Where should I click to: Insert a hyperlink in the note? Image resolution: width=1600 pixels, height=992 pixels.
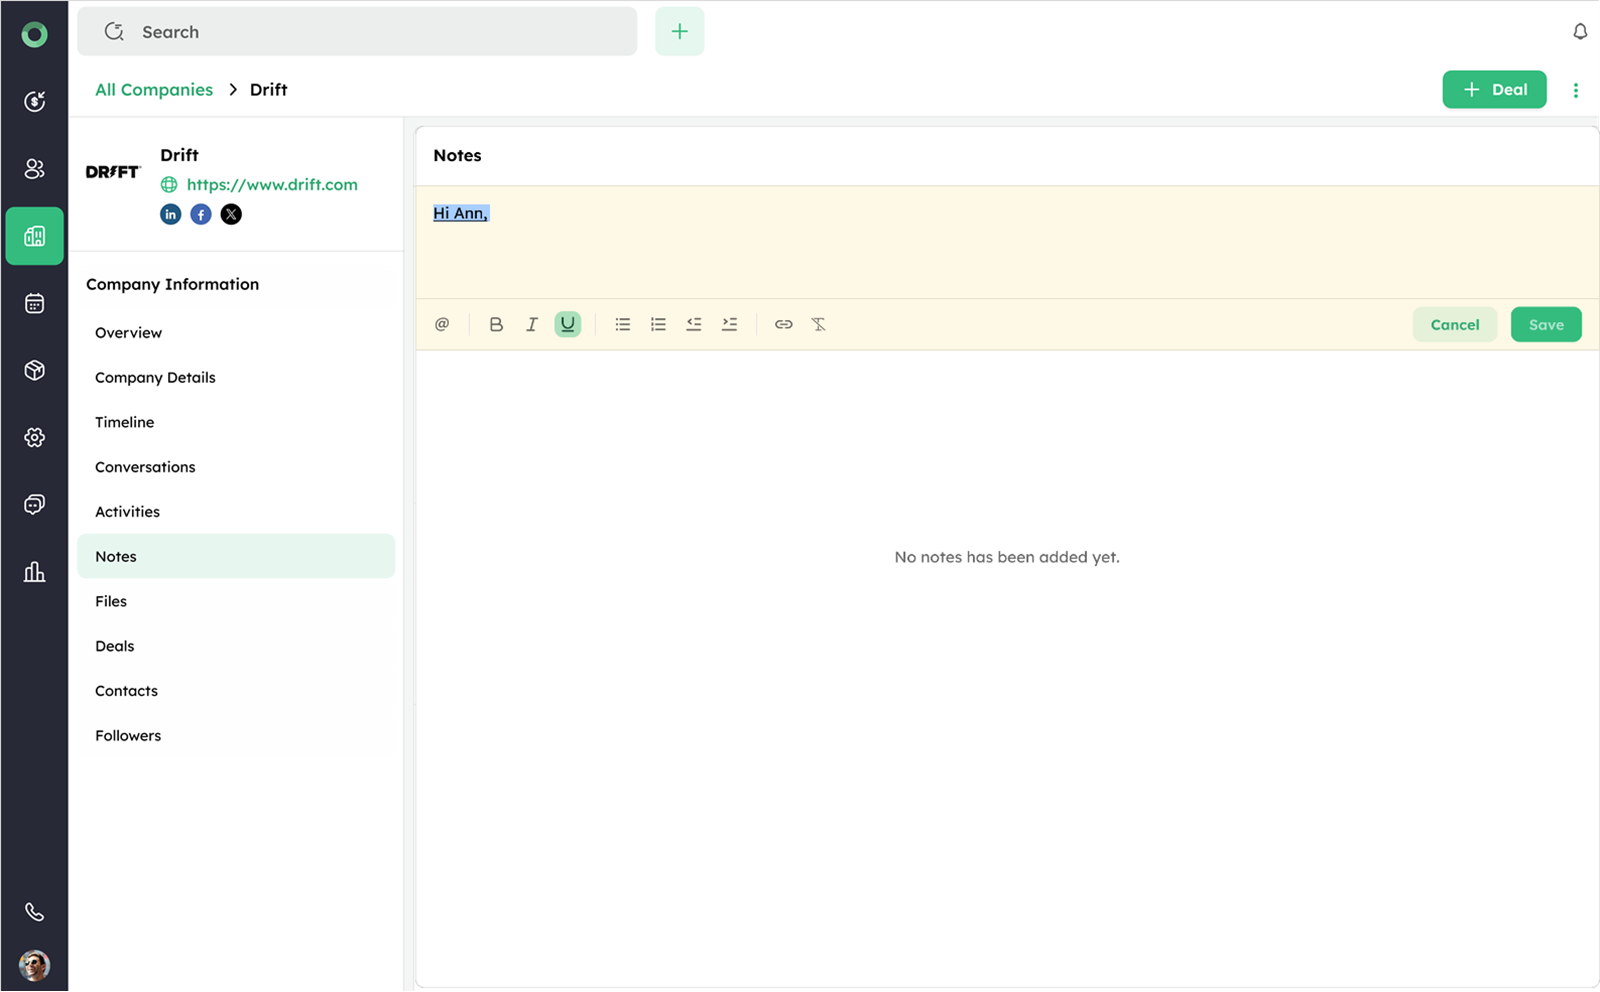784,324
